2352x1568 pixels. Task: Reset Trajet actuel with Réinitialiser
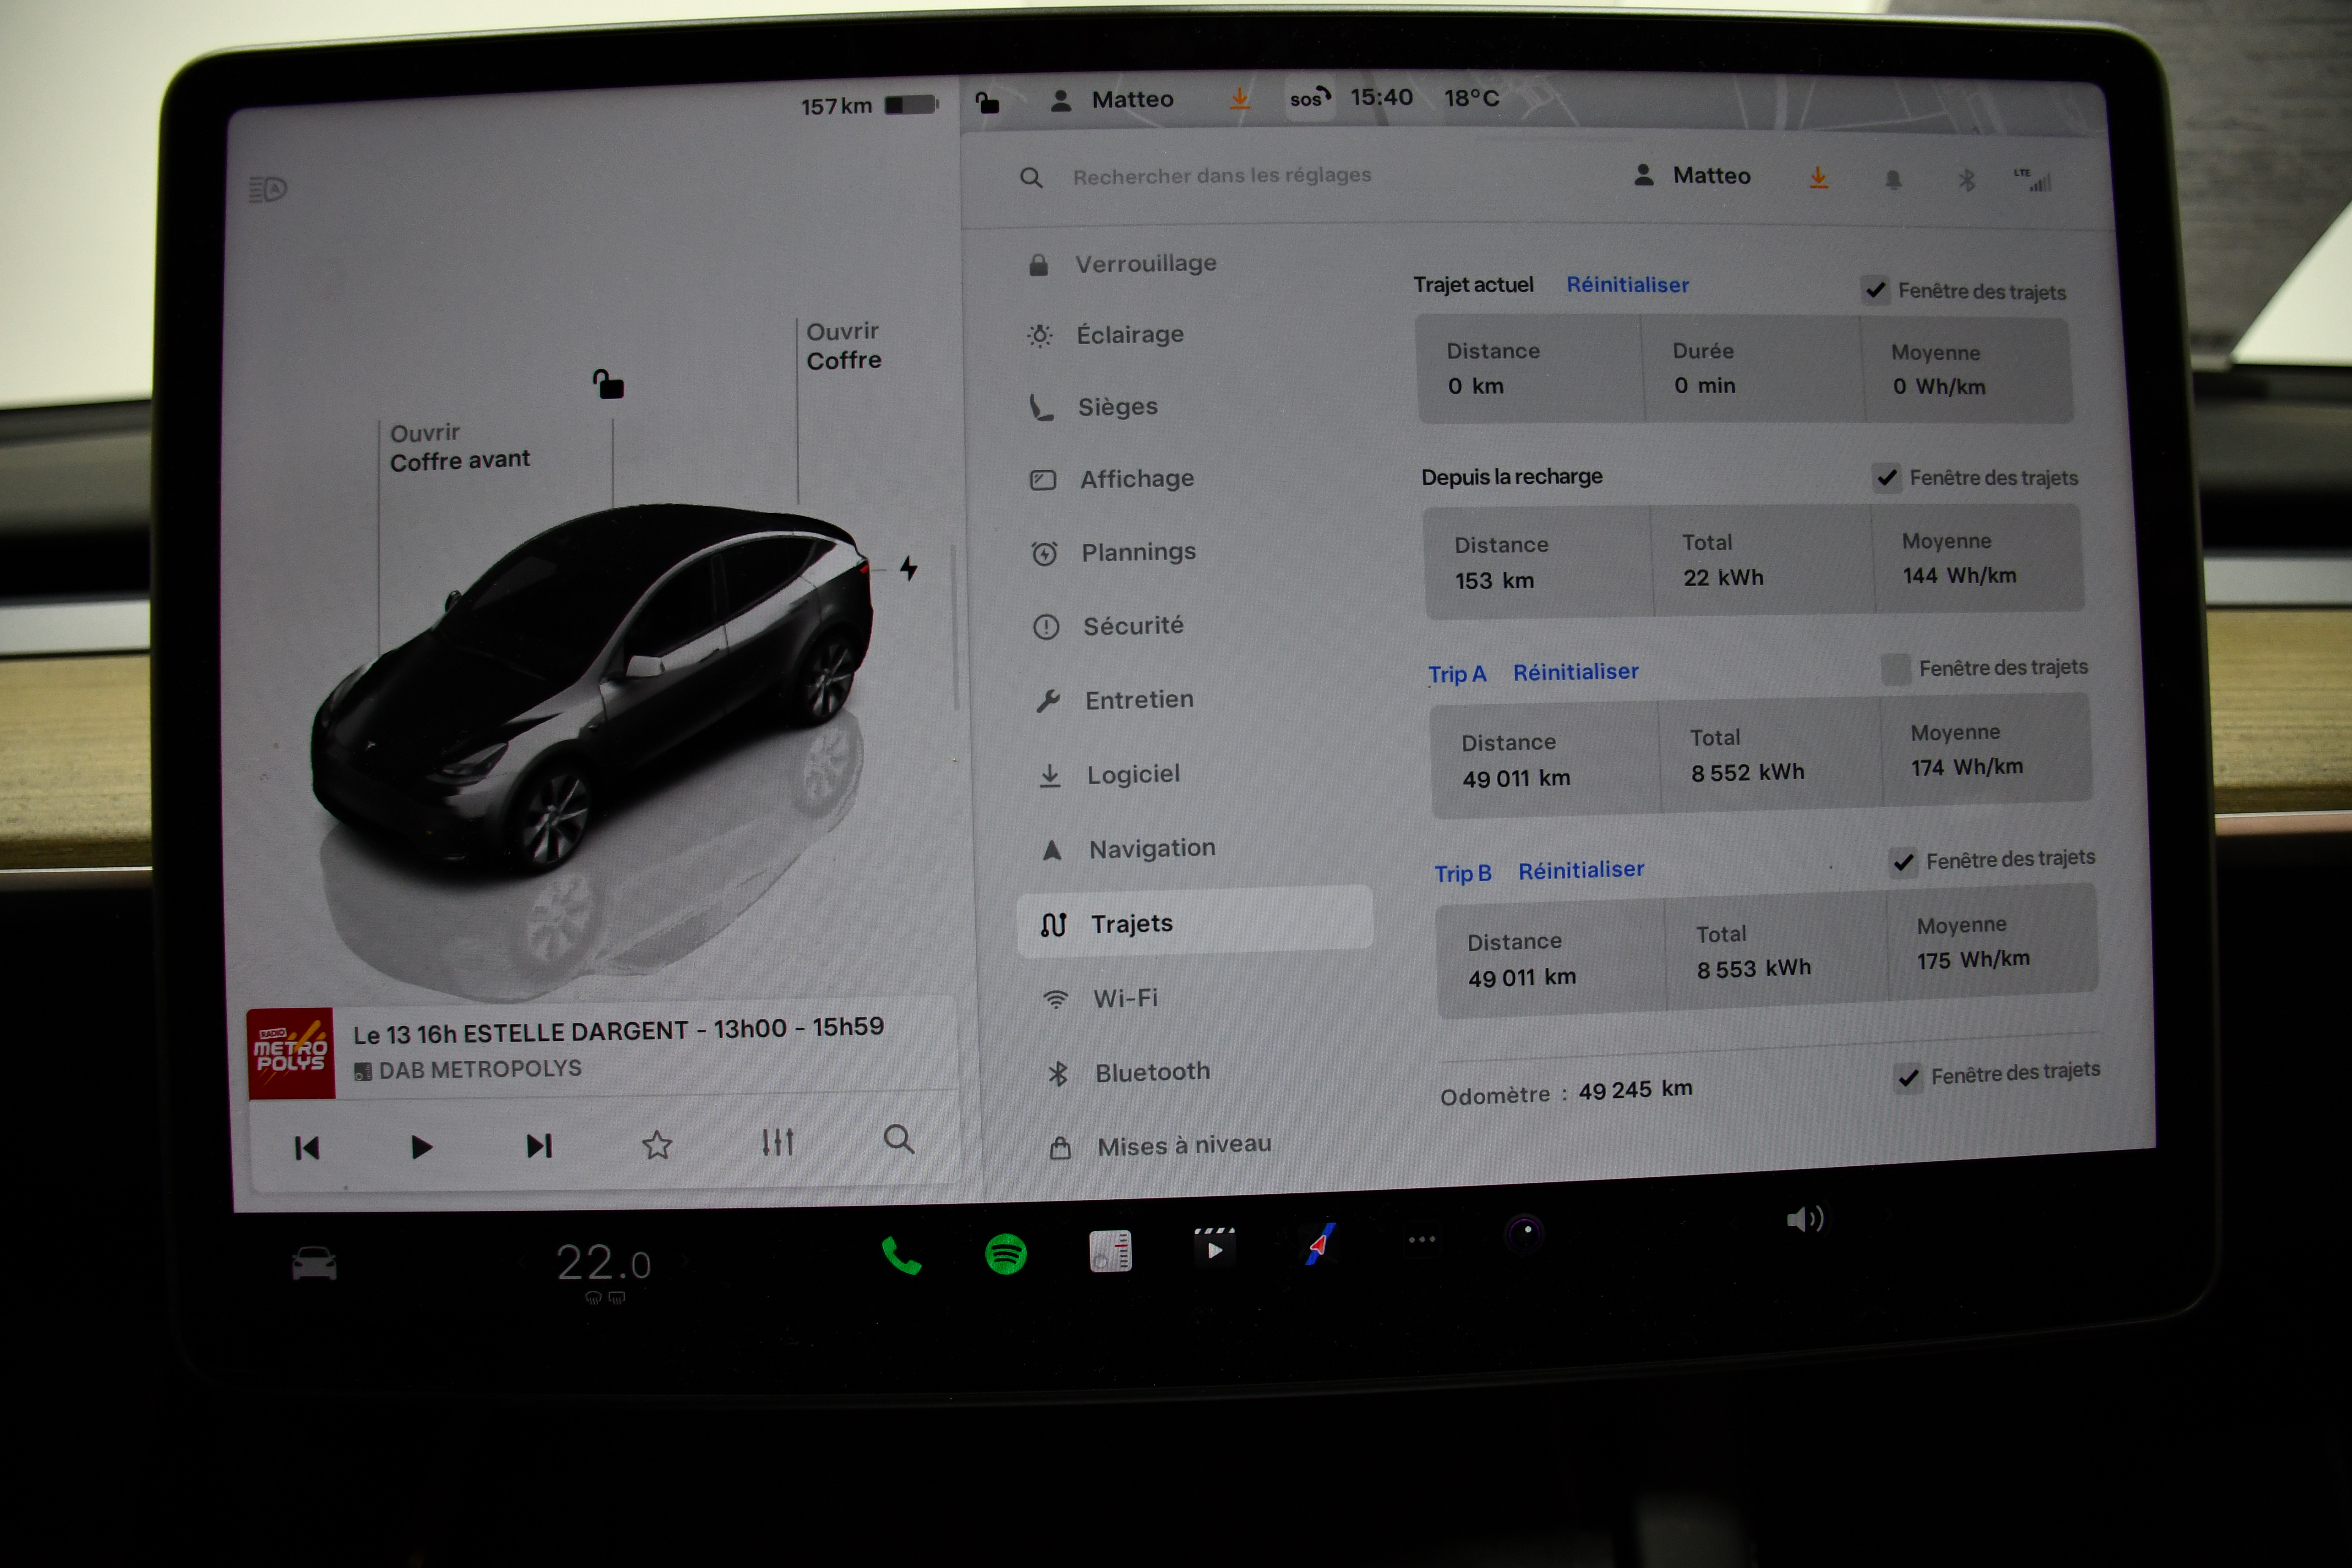pos(1627,285)
